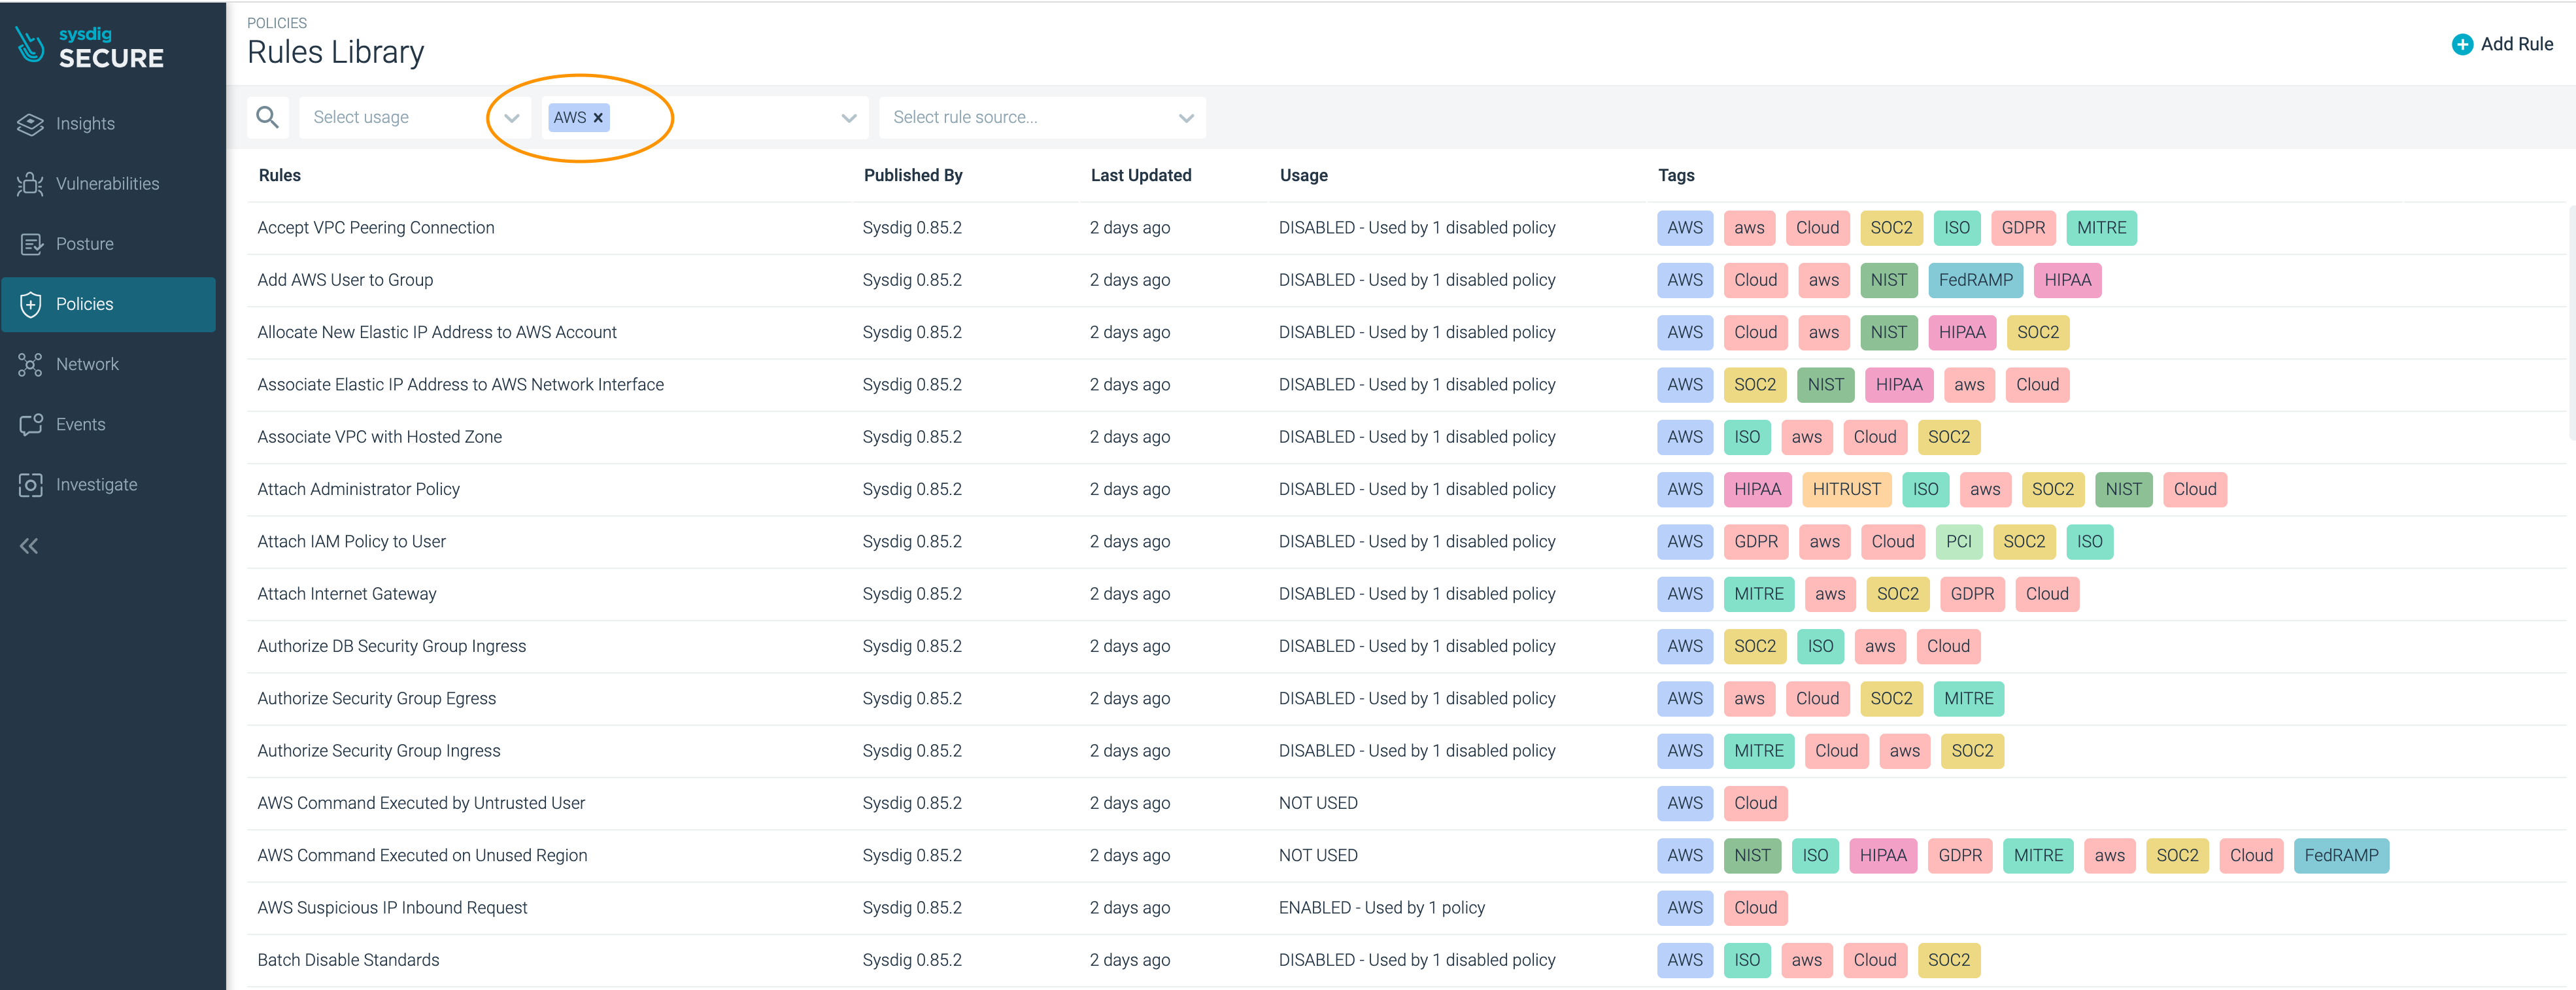Click the Usage column header
Viewport: 2576px width, 990px height.
point(1304,175)
